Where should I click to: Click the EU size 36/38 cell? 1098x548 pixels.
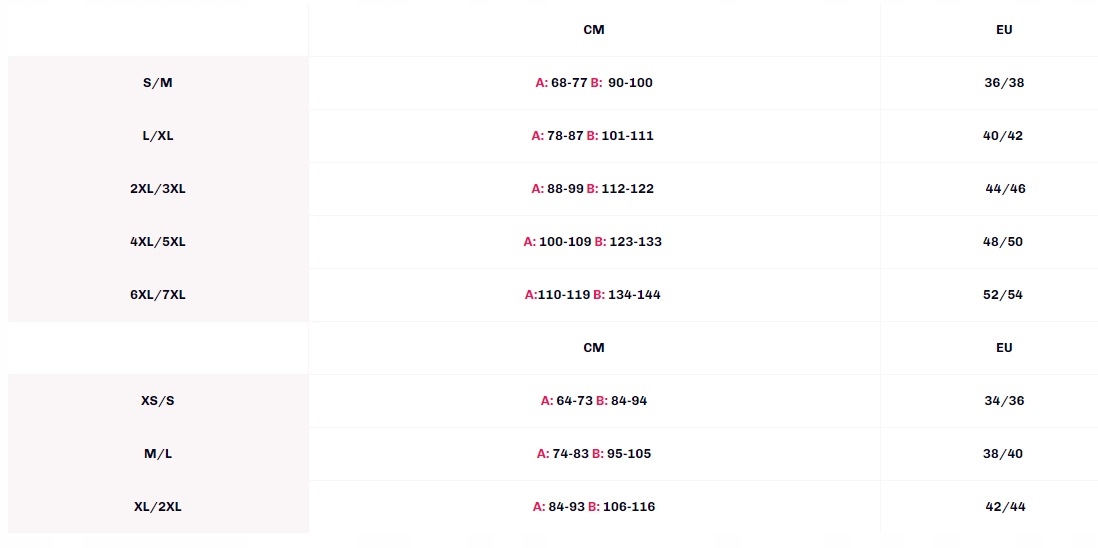(x=1004, y=83)
